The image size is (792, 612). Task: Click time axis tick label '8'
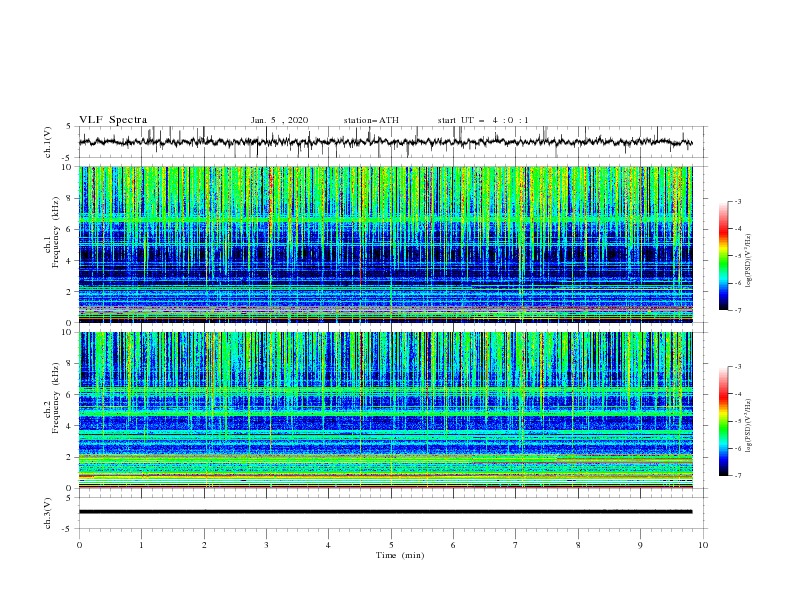point(578,545)
